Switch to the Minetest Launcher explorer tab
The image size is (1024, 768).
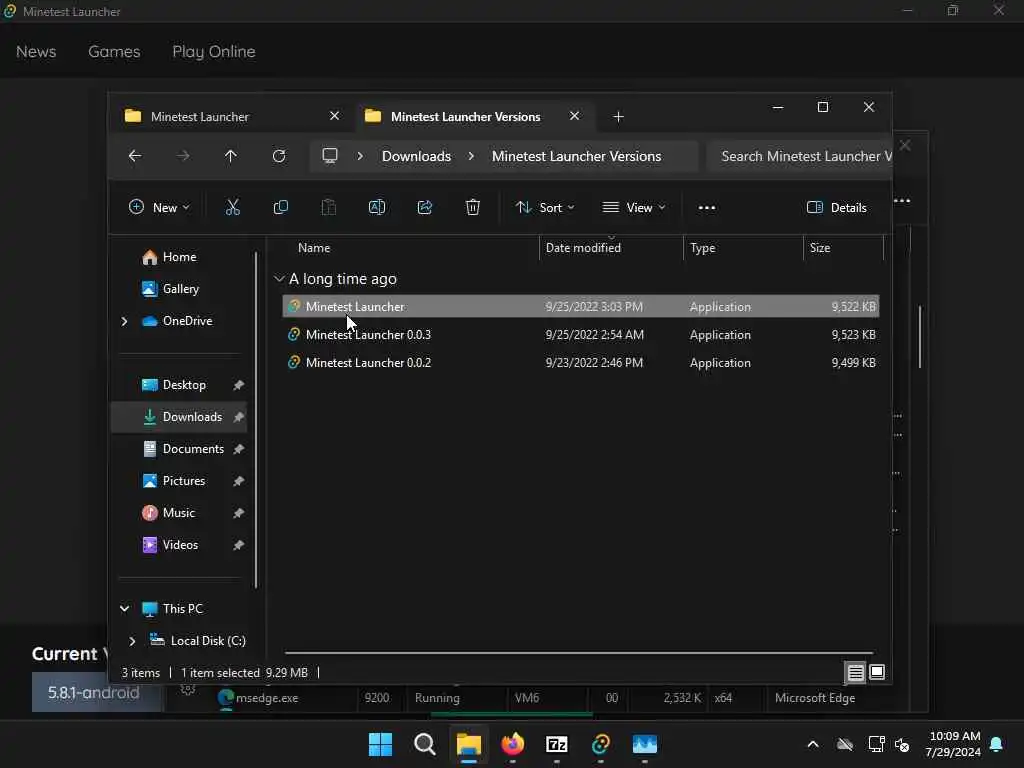click(x=230, y=116)
